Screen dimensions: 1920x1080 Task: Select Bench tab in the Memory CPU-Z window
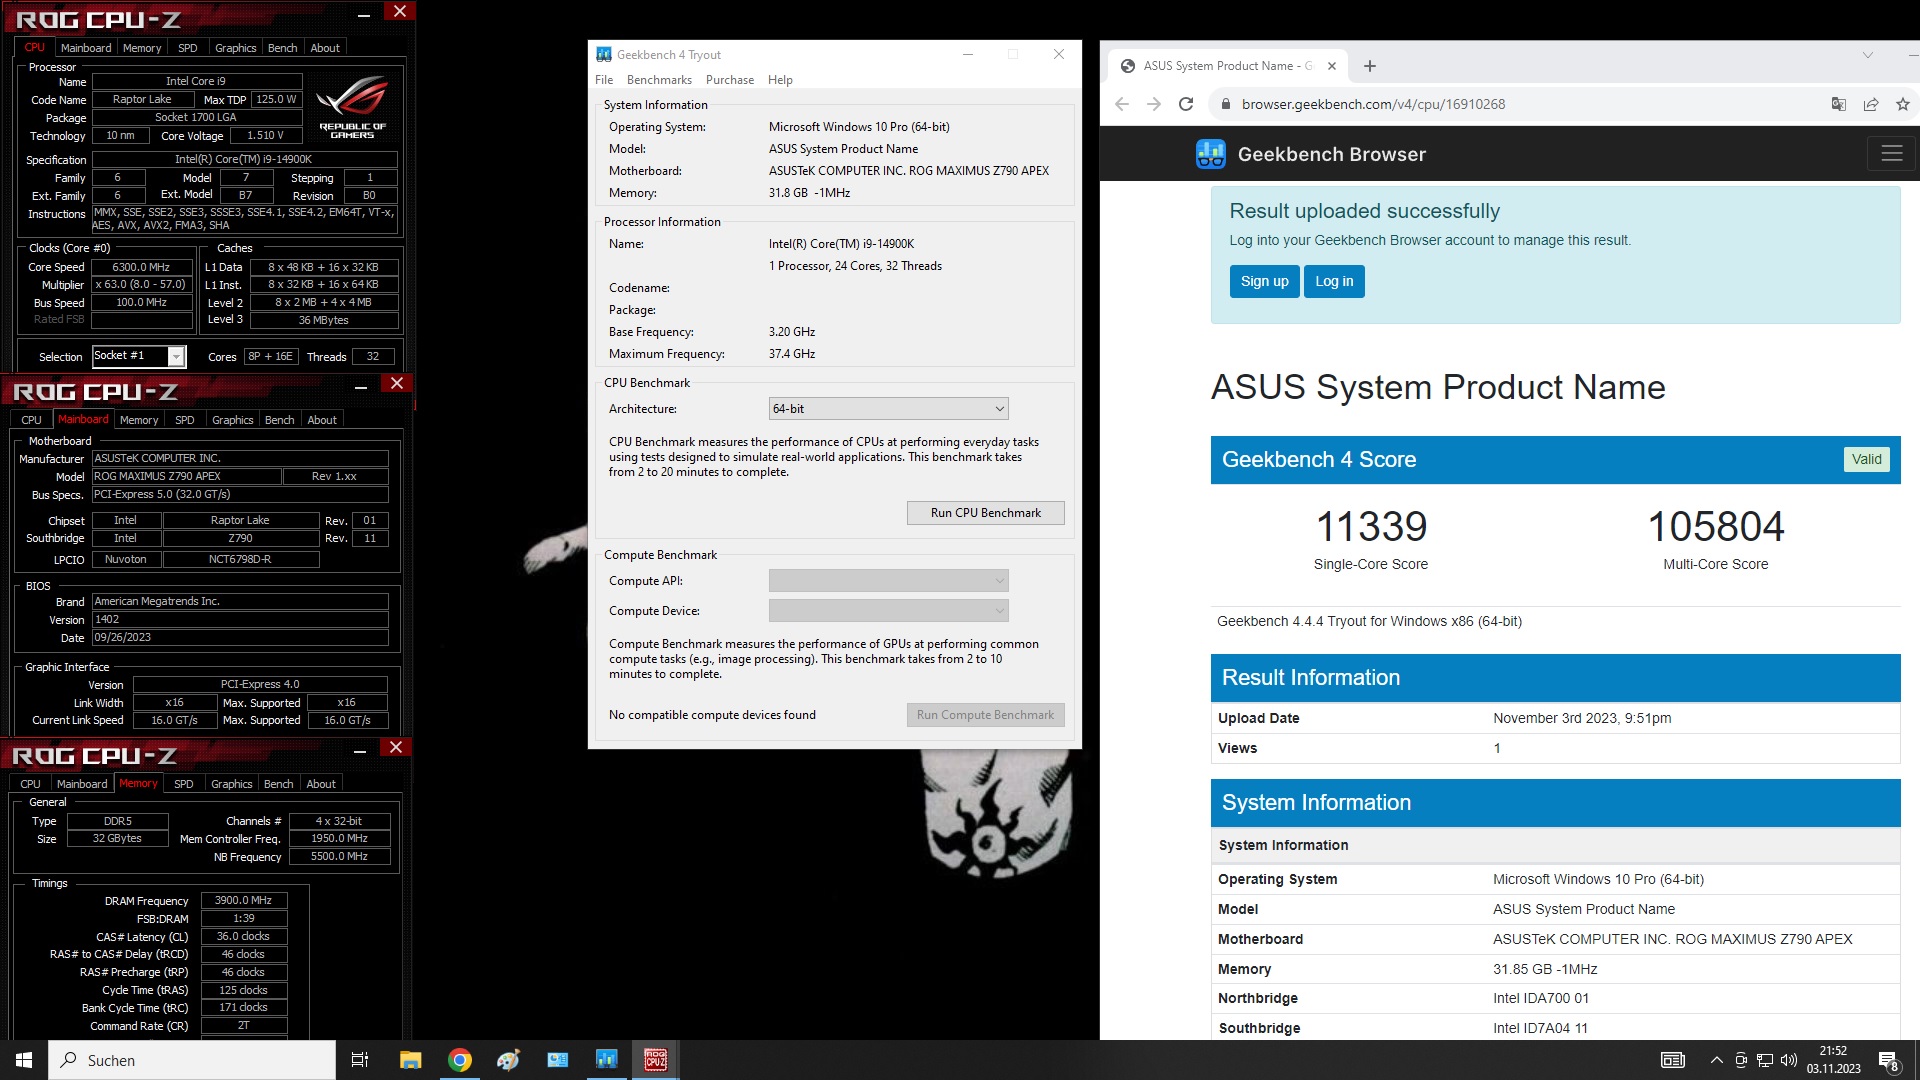(279, 784)
